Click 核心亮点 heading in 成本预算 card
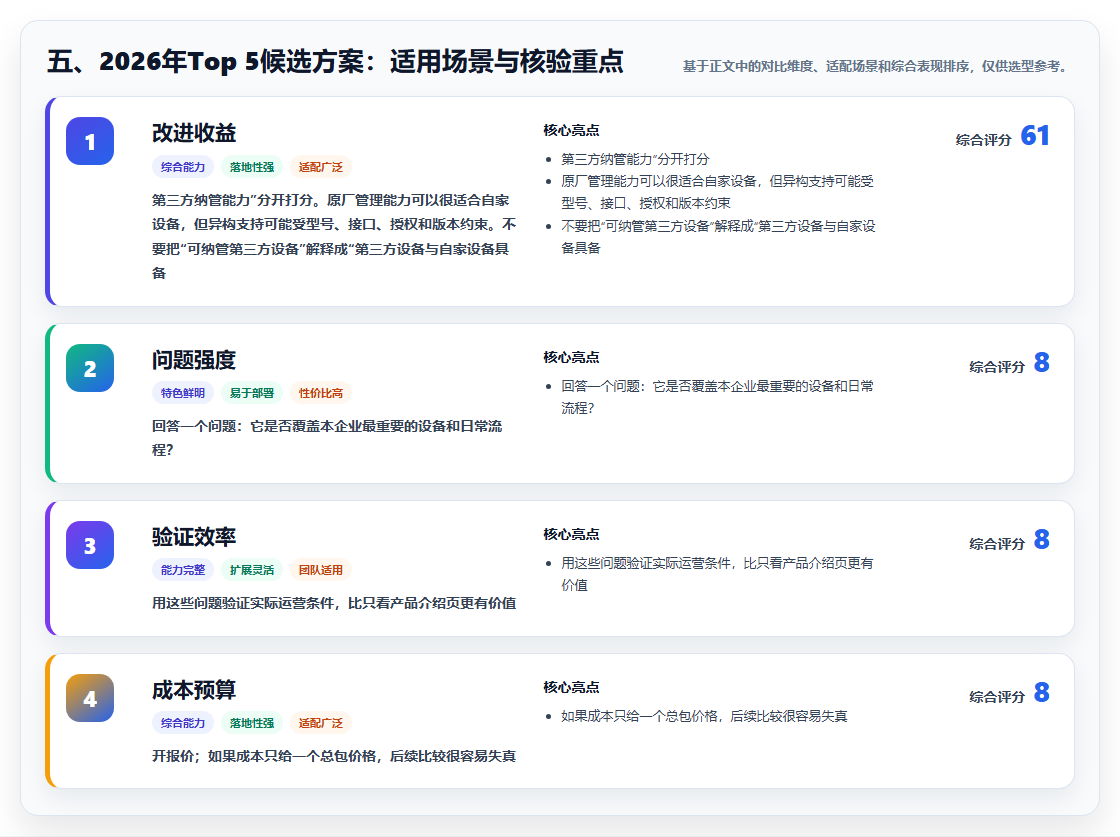This screenshot has height=837, width=1120. pos(571,687)
